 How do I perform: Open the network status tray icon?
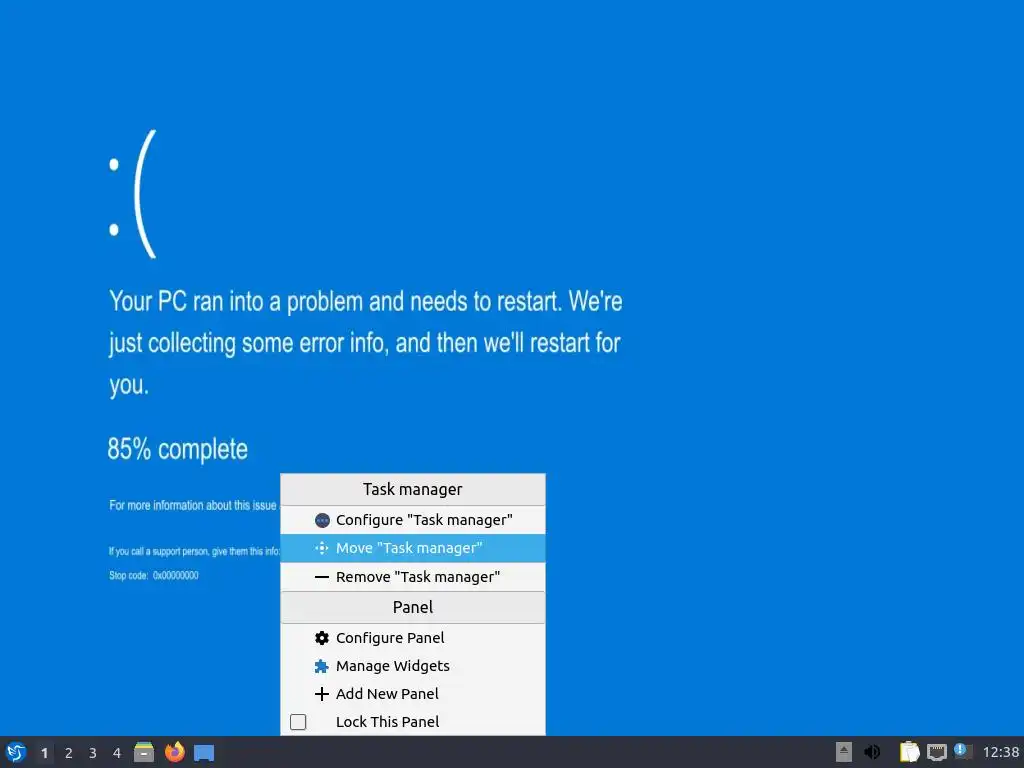click(x=936, y=752)
